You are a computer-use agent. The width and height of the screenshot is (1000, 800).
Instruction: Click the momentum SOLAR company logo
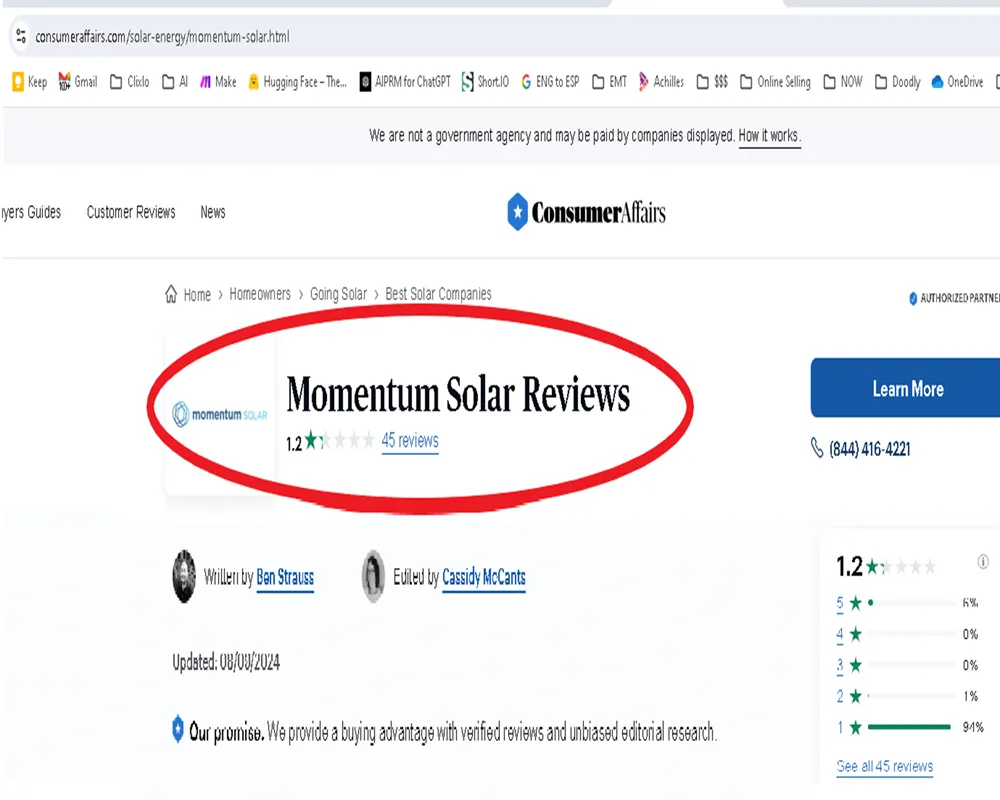tap(220, 414)
